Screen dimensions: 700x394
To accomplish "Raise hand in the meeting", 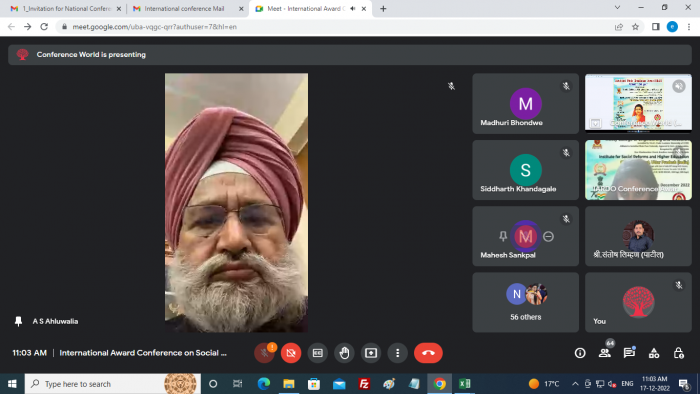I will pos(344,353).
